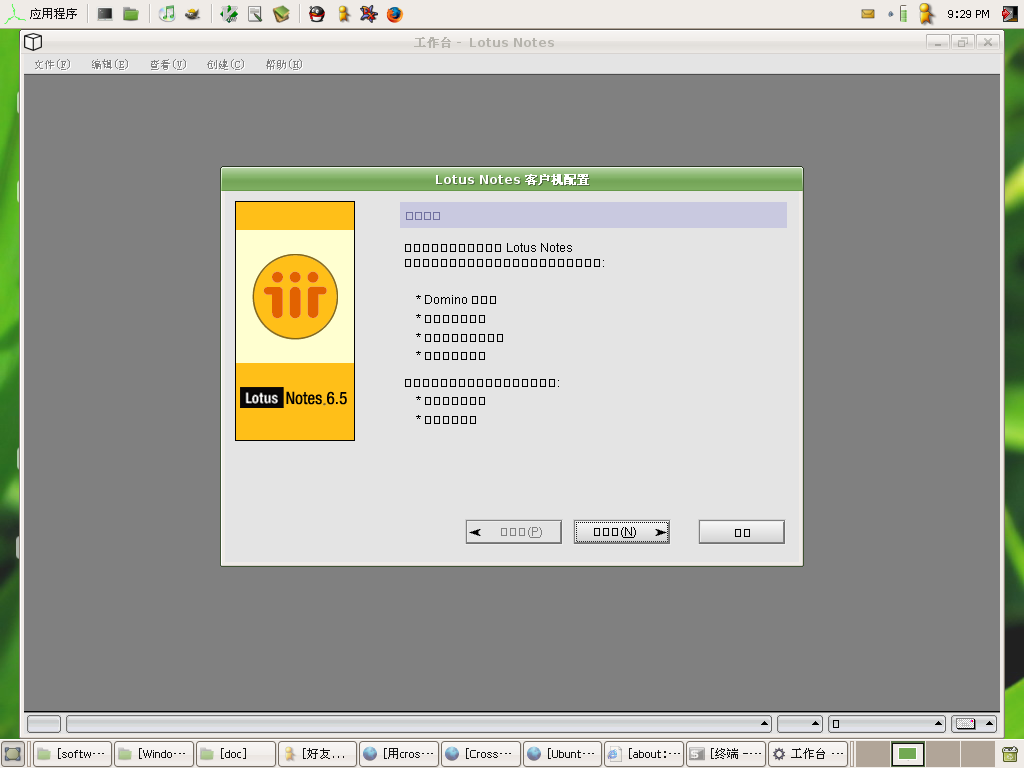Switch to the [终端 terminal taskbar window
1024x768 pixels.
pyautogui.click(x=726, y=754)
